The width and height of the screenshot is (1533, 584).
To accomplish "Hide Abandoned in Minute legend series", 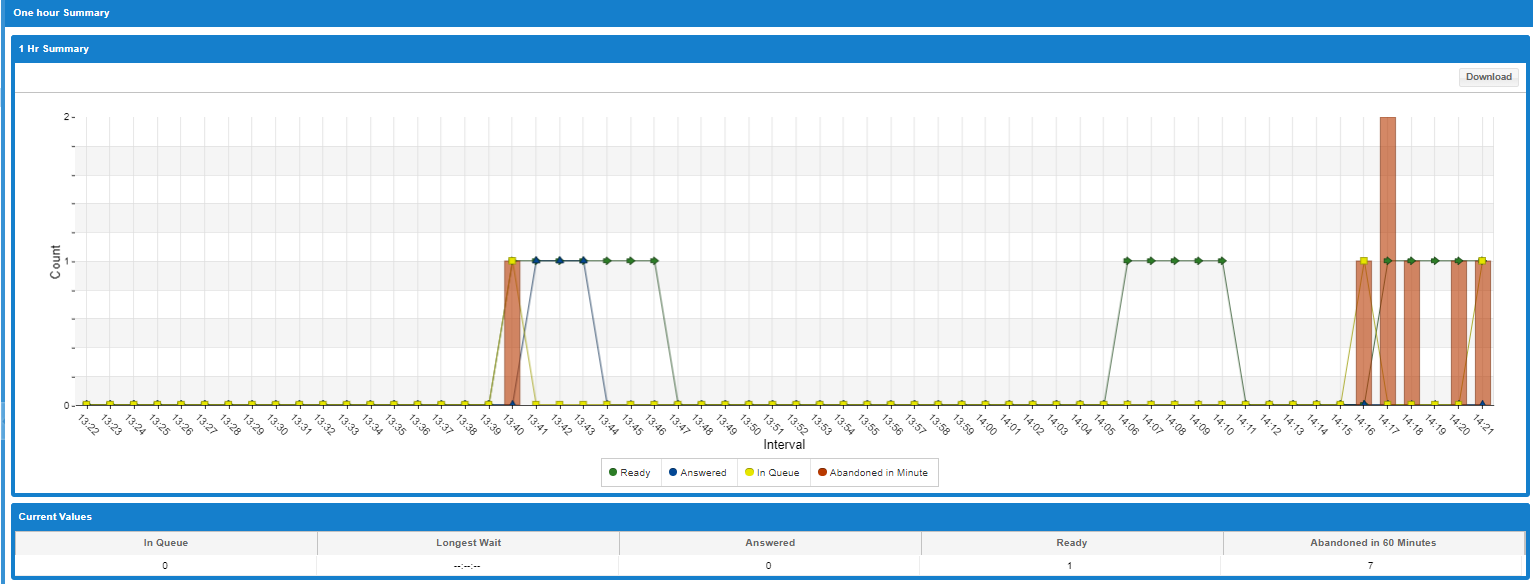I will point(873,472).
